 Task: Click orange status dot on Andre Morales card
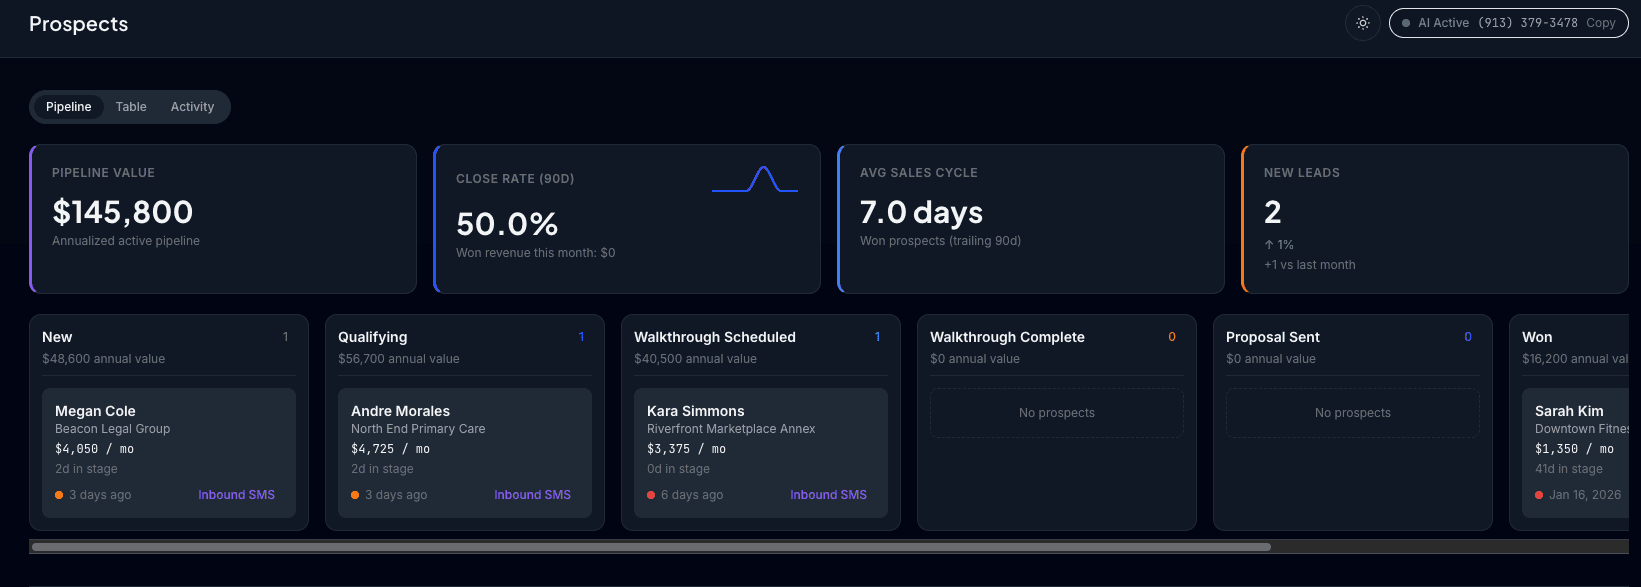click(x=355, y=495)
